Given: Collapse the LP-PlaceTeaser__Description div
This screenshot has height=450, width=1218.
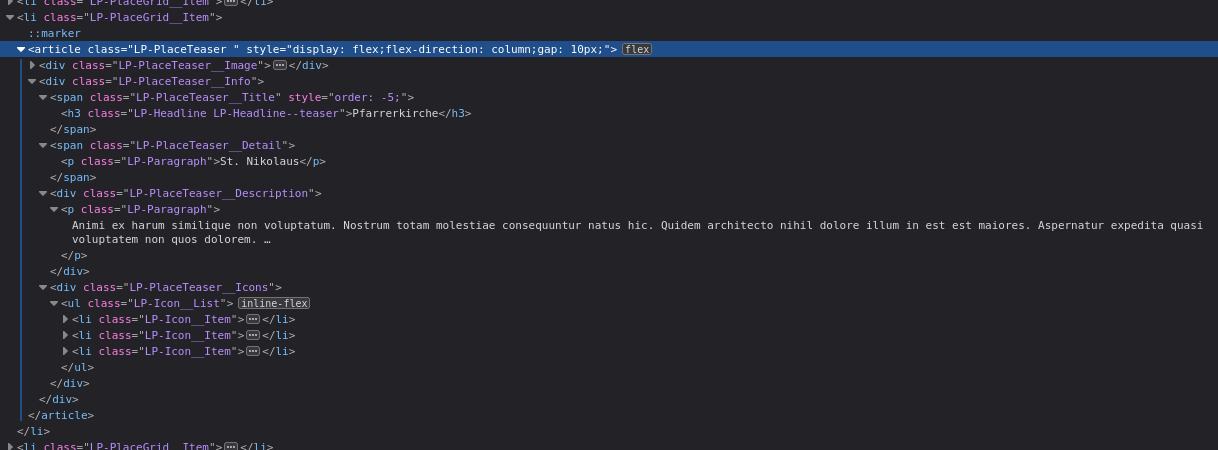Looking at the screenshot, I should pos(43,193).
